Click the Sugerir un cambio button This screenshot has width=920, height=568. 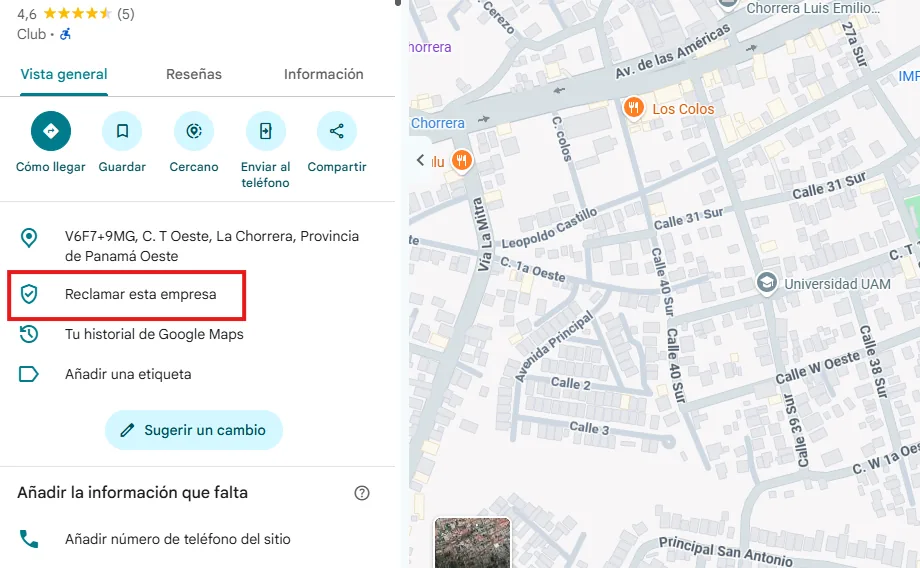[194, 430]
